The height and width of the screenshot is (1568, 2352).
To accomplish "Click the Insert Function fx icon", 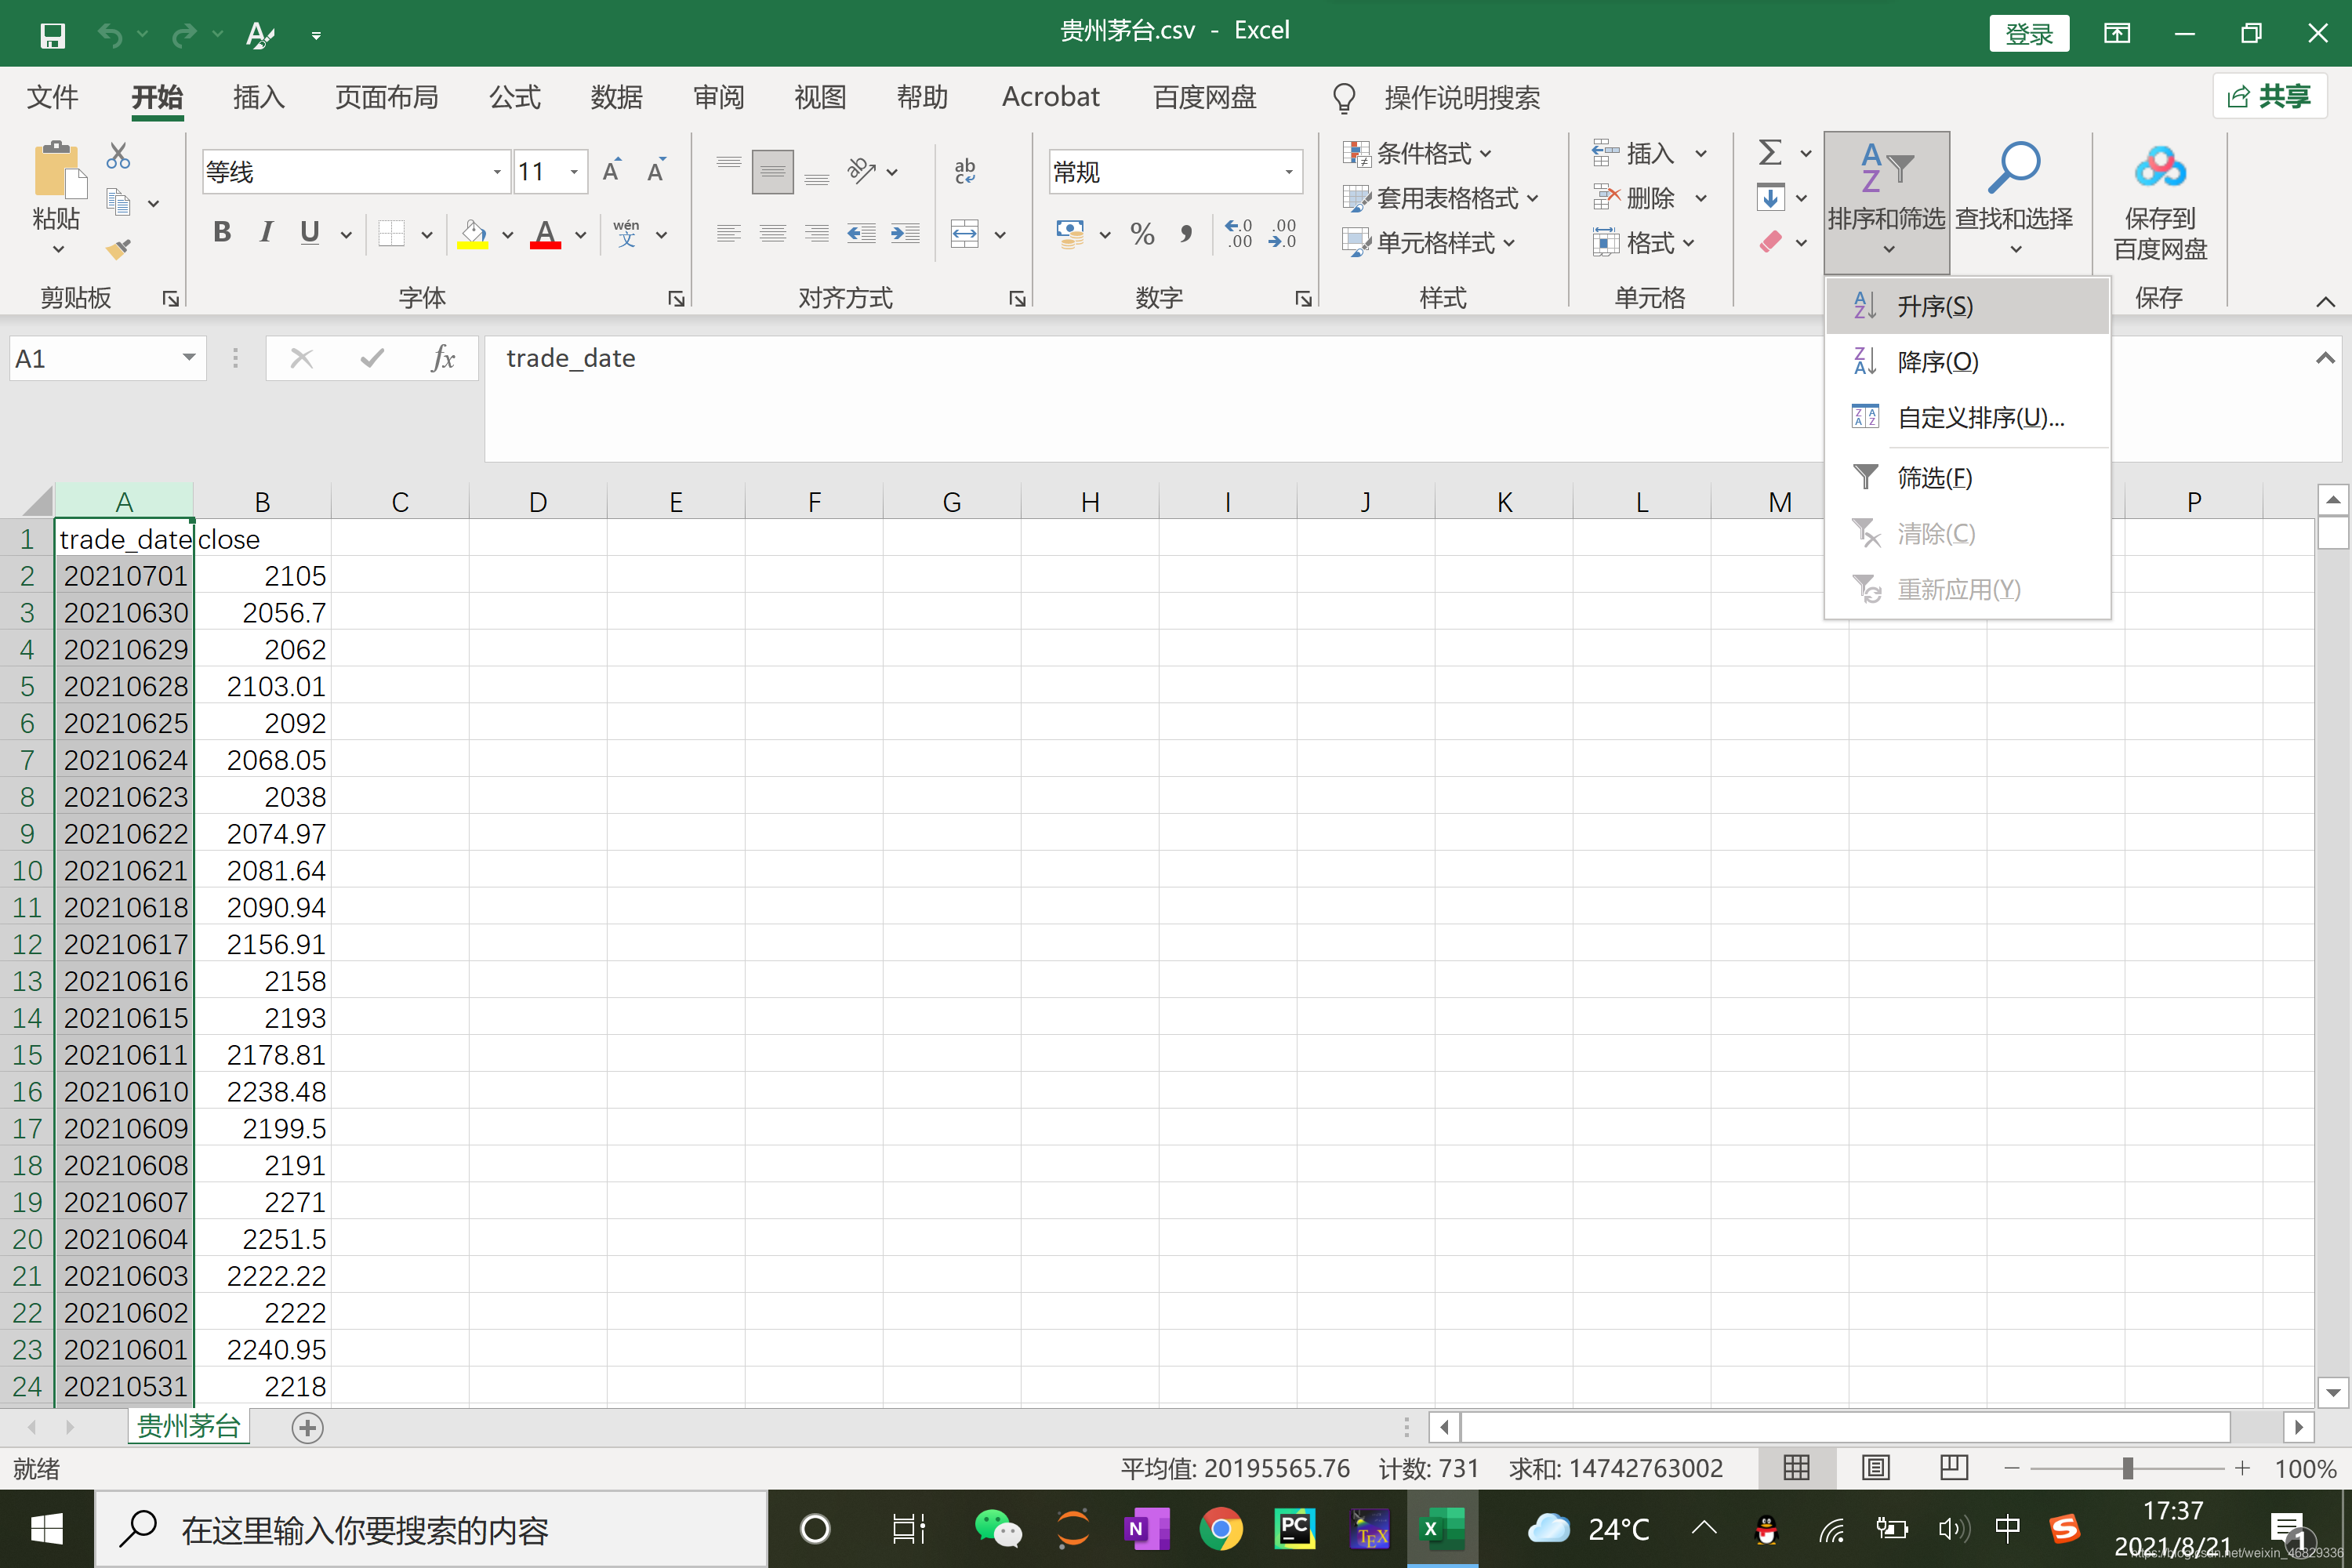I will (443, 358).
